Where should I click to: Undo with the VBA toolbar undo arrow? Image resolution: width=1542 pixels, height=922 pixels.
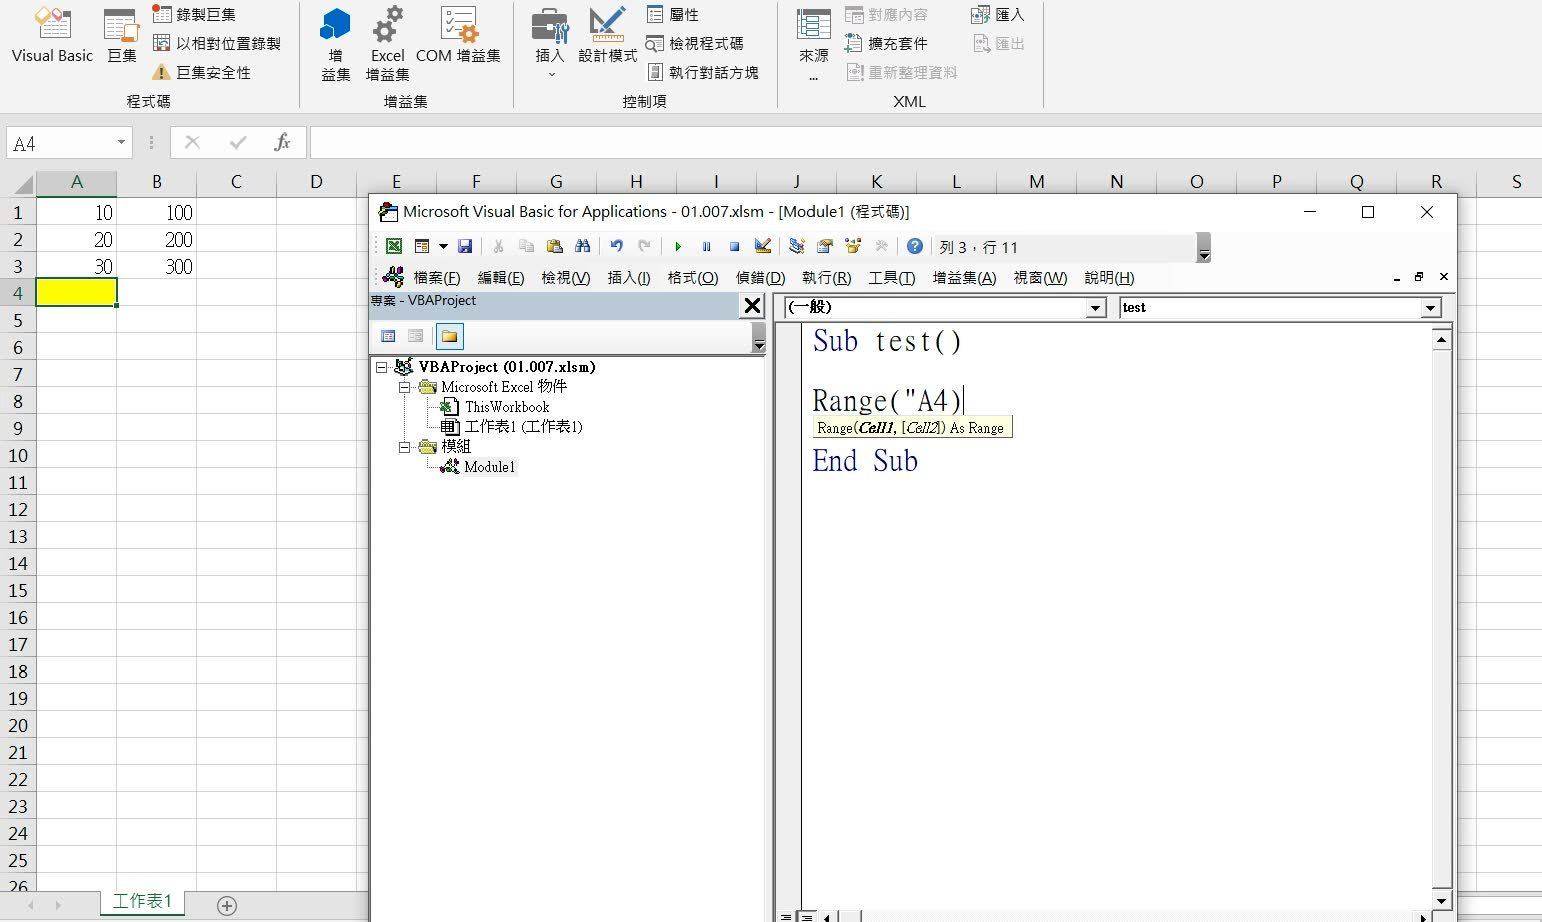tap(616, 246)
